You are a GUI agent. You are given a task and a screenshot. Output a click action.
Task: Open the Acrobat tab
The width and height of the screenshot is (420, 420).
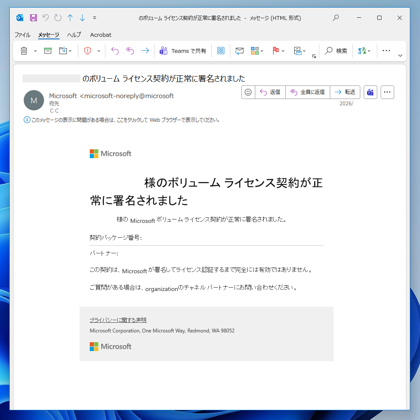click(101, 35)
